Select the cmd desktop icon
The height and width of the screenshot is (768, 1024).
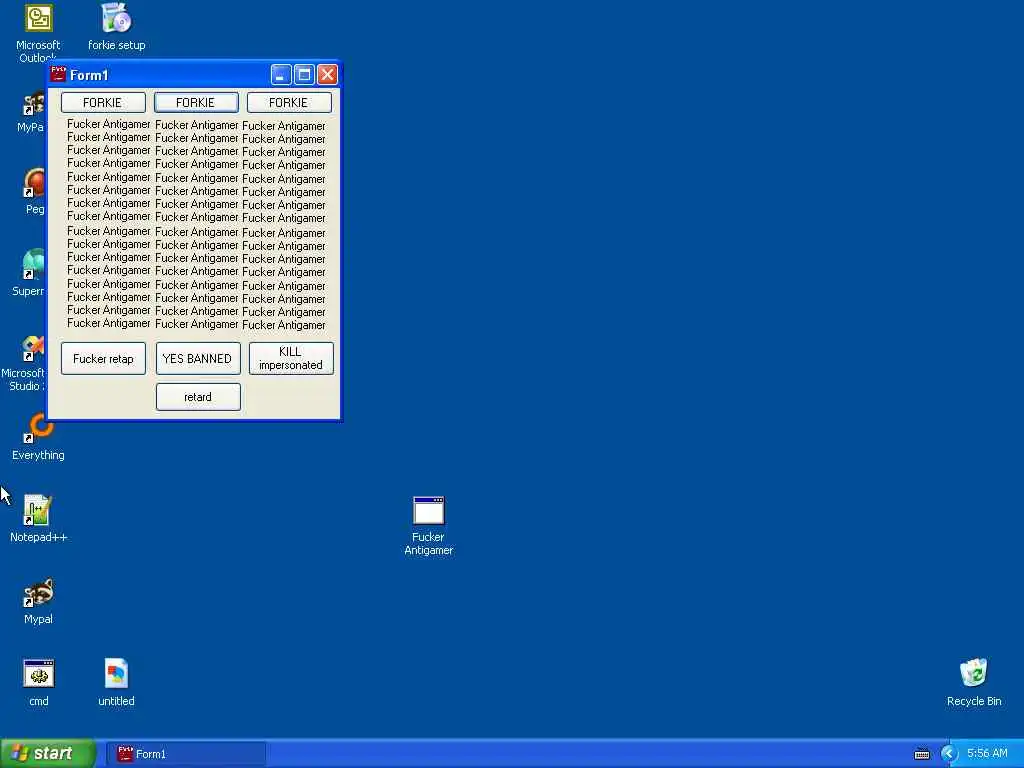(x=39, y=682)
